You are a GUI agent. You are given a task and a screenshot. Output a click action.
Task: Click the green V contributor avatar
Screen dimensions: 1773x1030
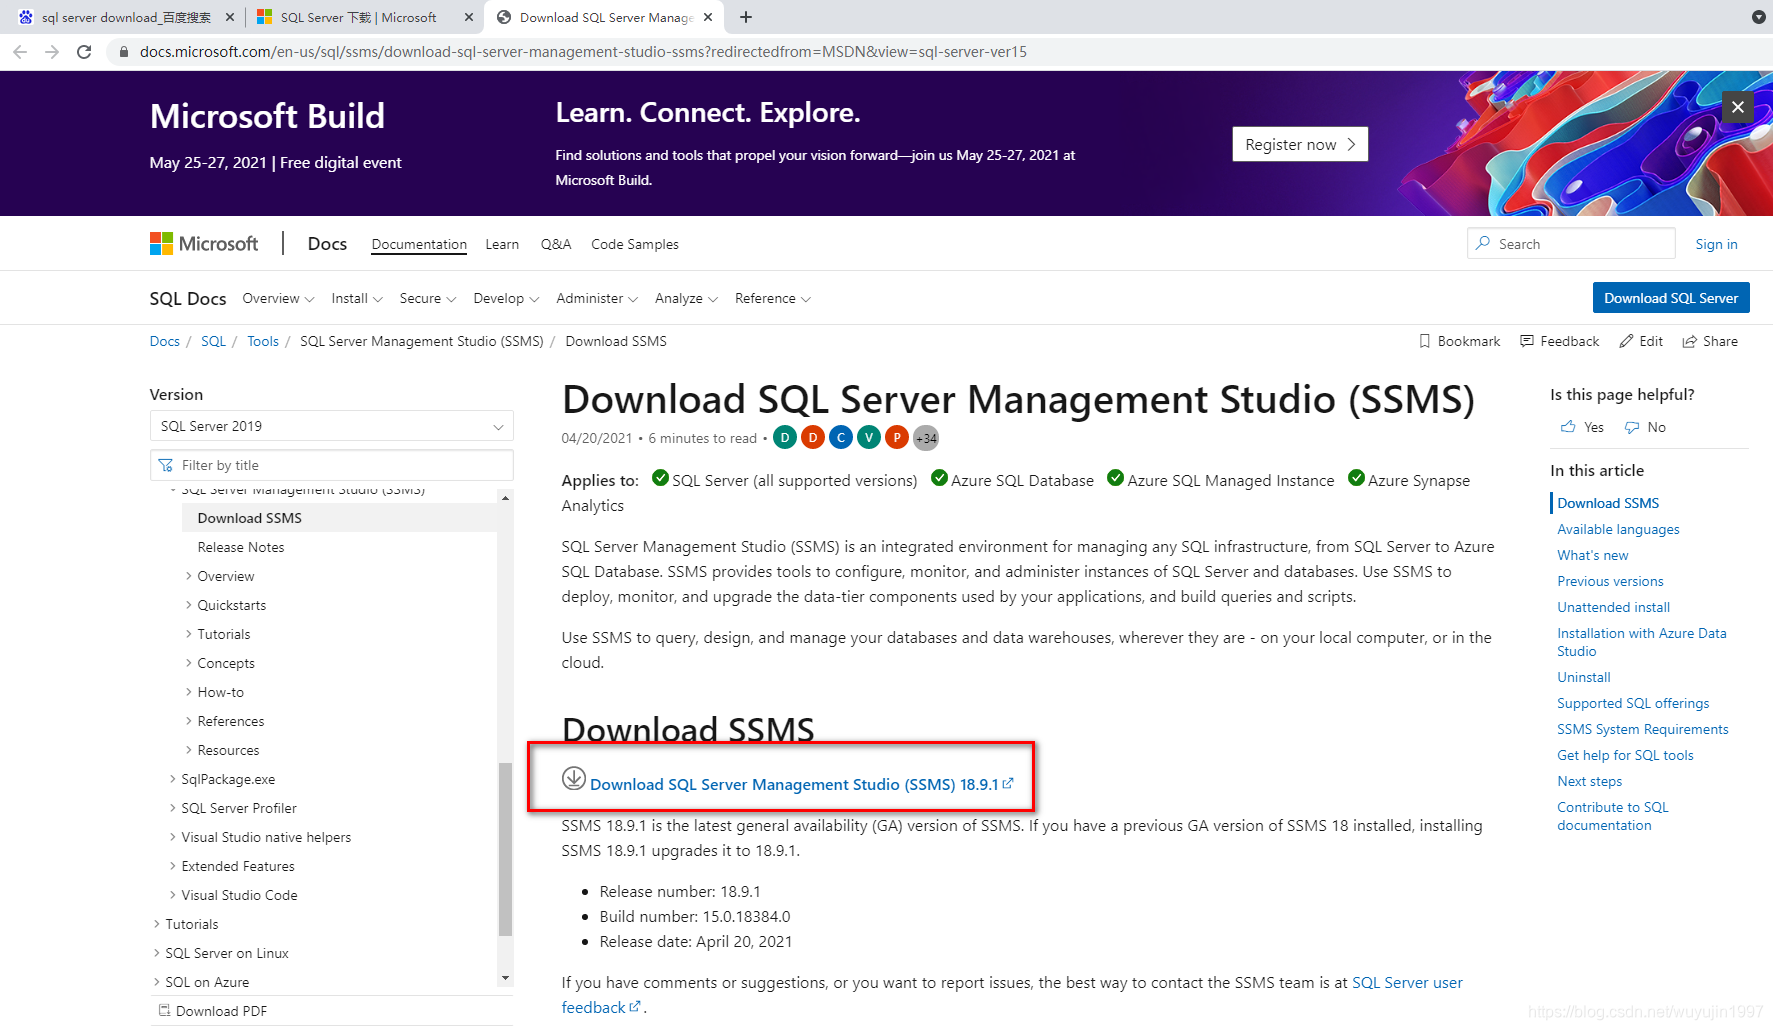point(869,437)
